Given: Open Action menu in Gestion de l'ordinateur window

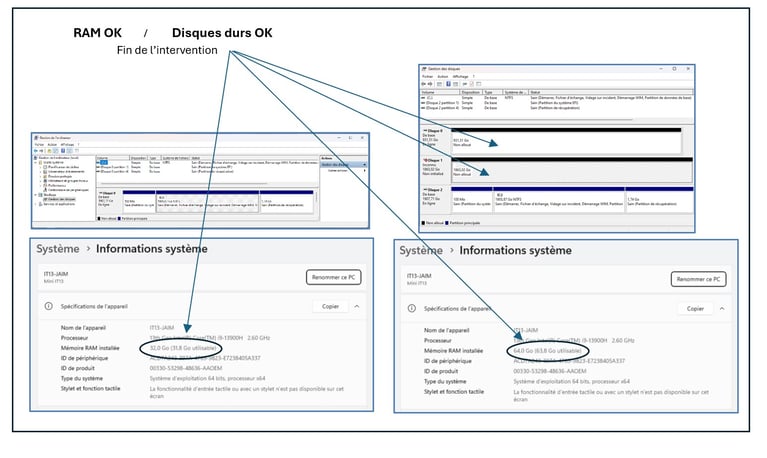Looking at the screenshot, I should (52, 144).
